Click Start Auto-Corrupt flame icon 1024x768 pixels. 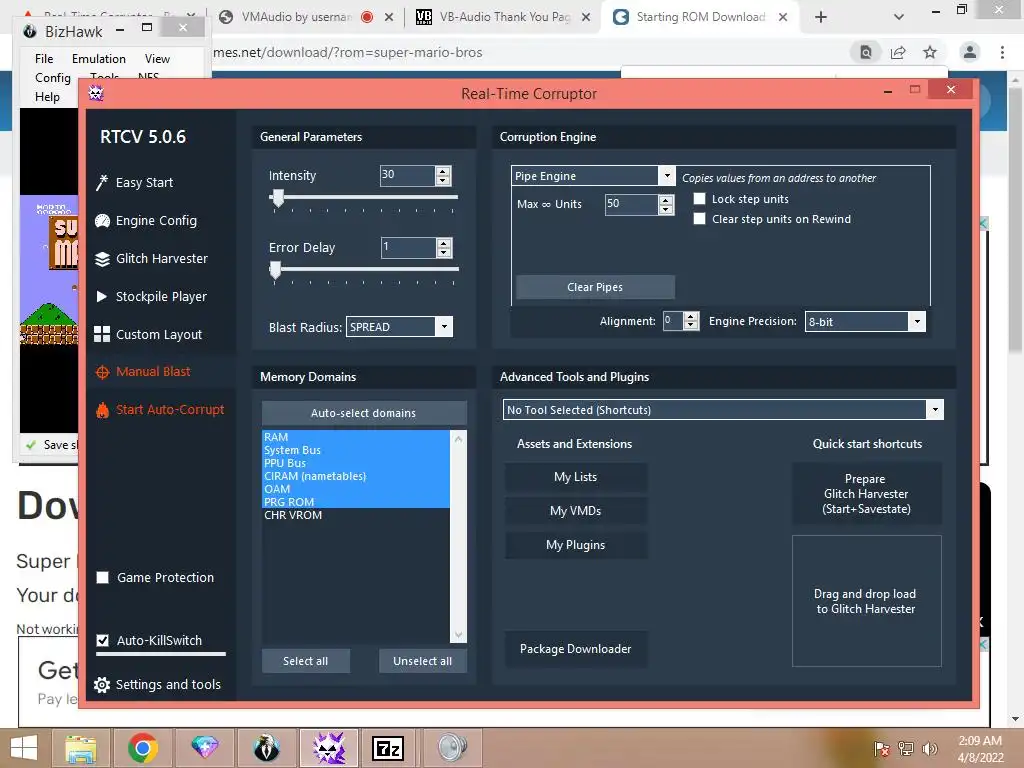[102, 410]
